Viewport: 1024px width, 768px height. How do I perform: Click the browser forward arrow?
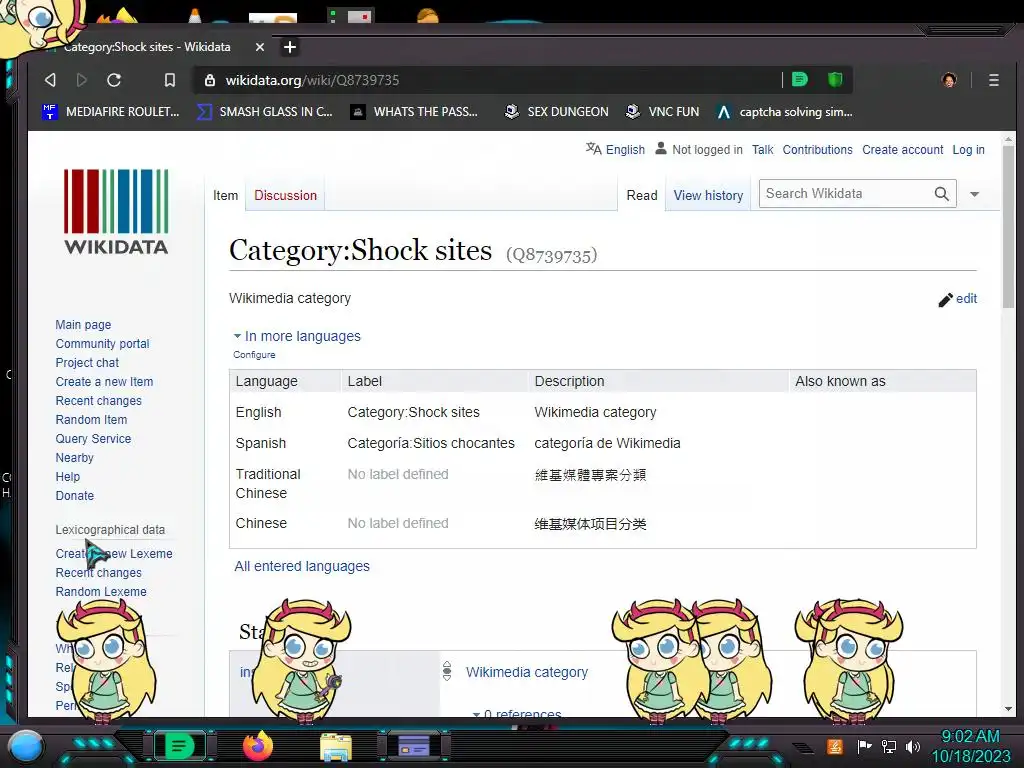[82, 80]
